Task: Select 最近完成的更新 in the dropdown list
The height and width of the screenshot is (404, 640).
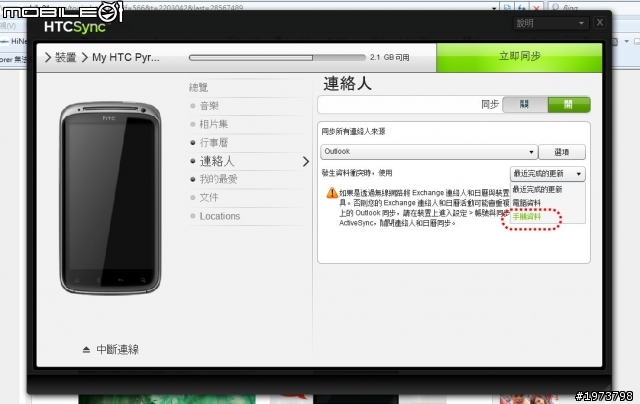Action: click(538, 189)
